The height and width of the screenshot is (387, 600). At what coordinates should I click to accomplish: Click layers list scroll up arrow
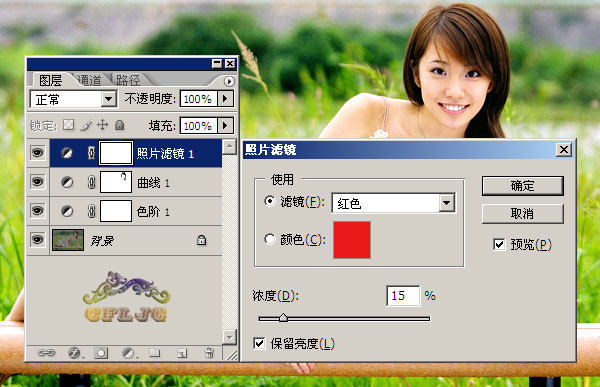tap(229, 147)
